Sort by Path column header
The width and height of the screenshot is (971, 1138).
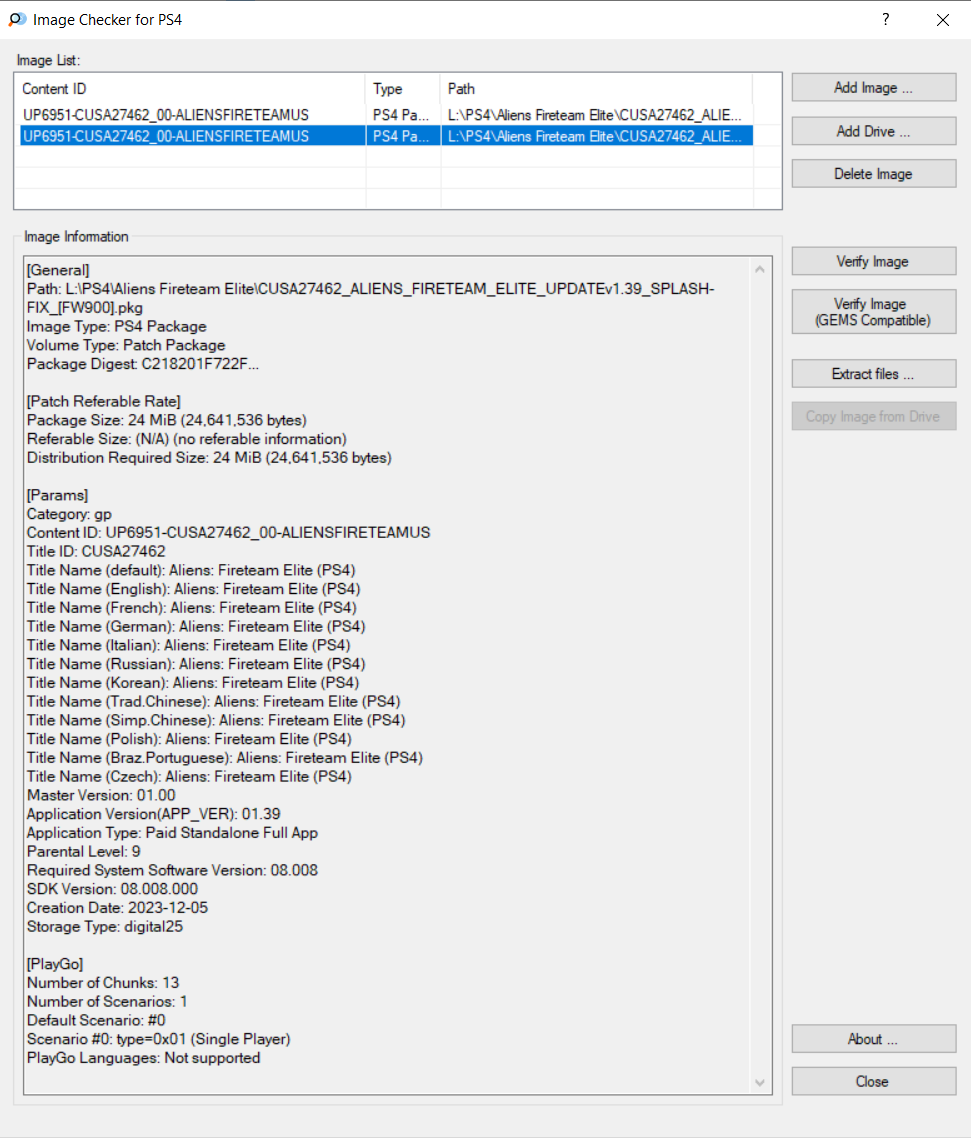(x=597, y=89)
